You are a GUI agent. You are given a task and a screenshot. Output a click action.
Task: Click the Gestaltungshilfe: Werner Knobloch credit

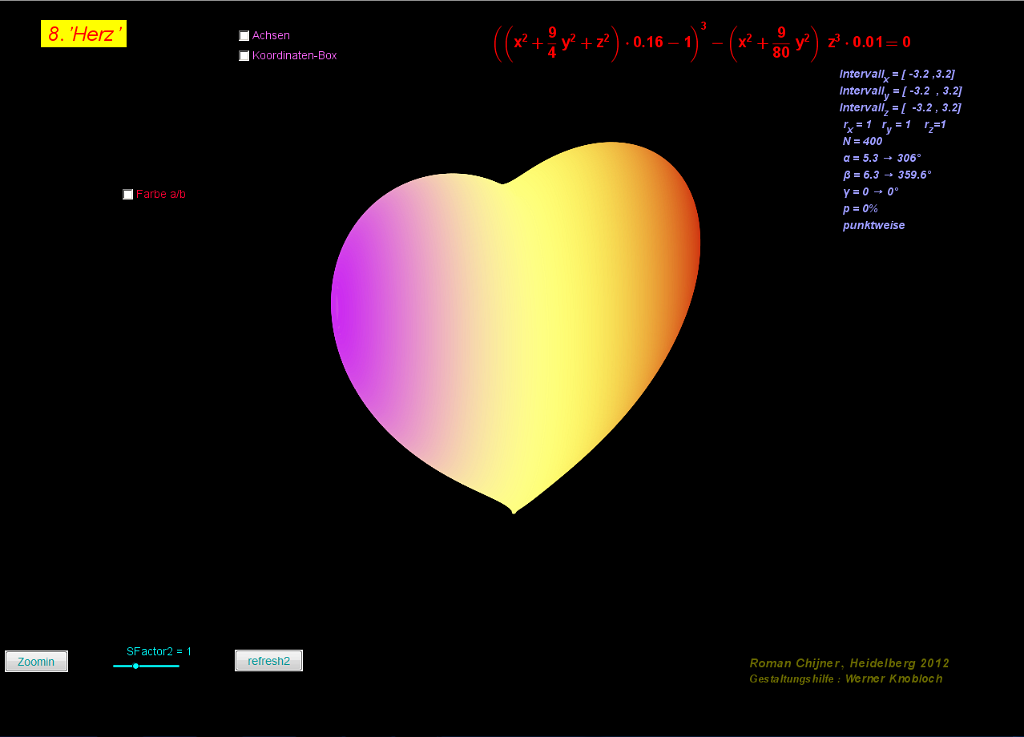845,679
